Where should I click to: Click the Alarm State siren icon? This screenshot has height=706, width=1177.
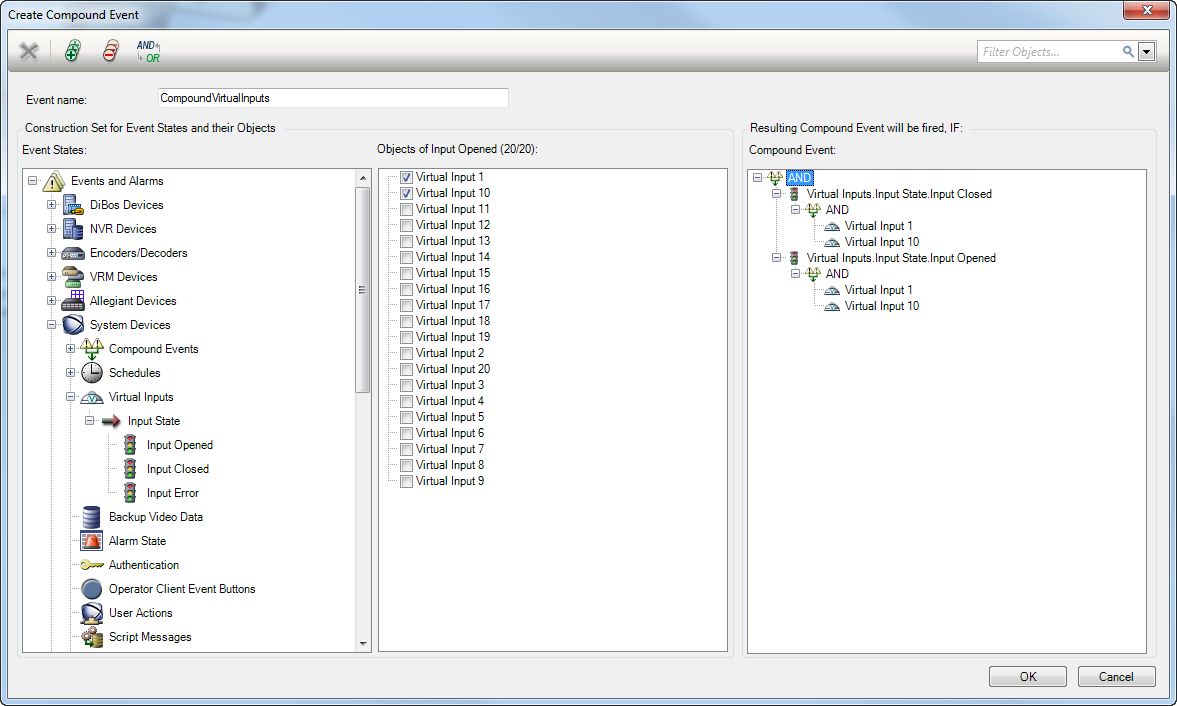click(x=92, y=541)
